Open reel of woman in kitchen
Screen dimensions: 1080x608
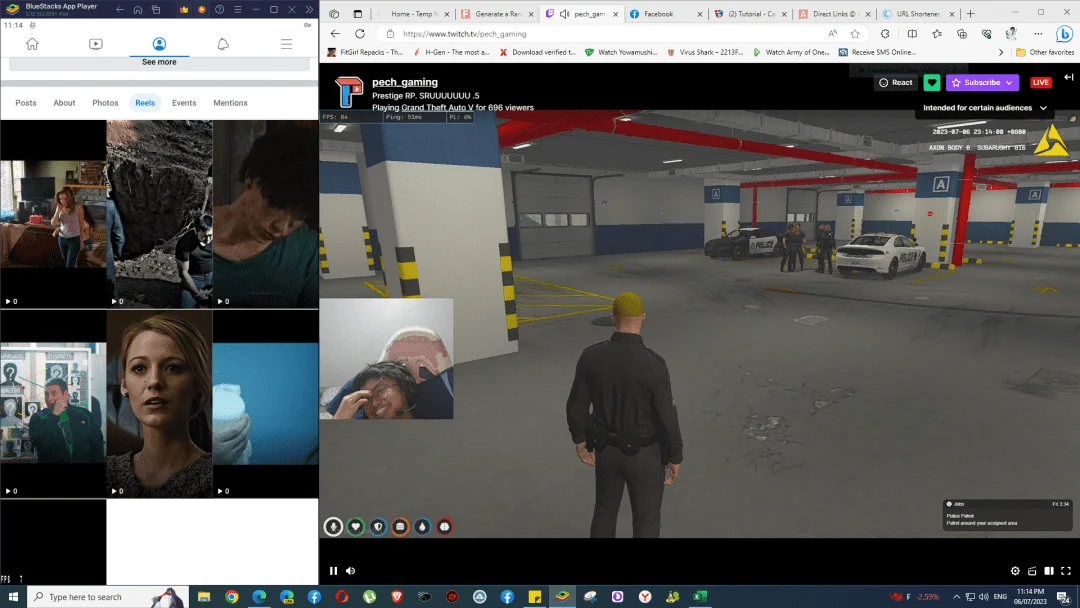pos(53,214)
